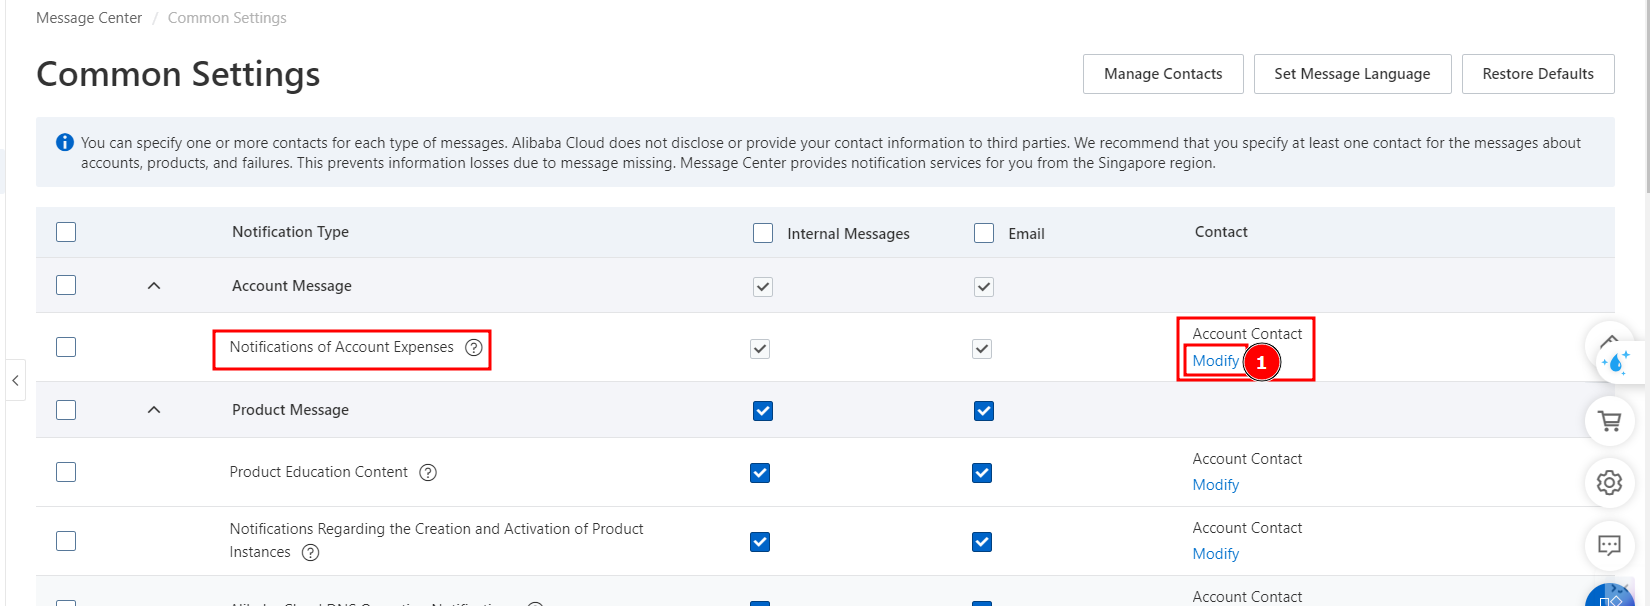1650x606 pixels.
Task: Toggle the Internal Messages header checkbox
Action: point(763,233)
